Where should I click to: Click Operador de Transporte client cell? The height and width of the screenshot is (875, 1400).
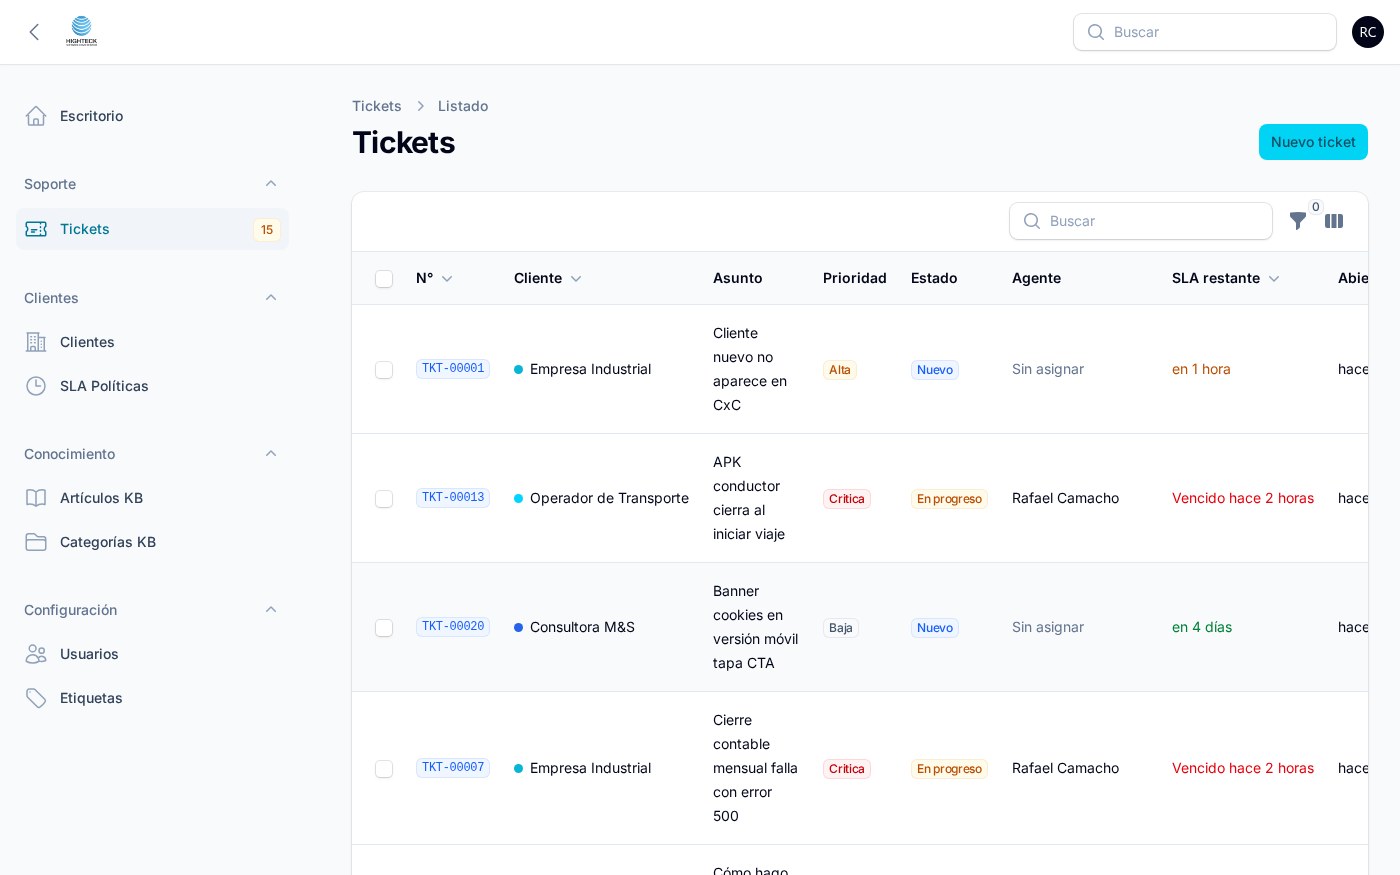(x=601, y=498)
